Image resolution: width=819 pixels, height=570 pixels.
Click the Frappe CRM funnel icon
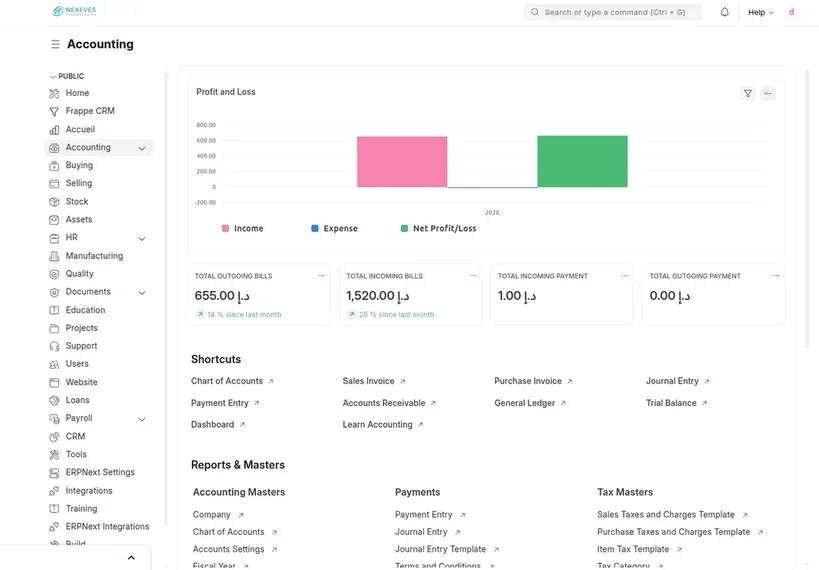(54, 111)
